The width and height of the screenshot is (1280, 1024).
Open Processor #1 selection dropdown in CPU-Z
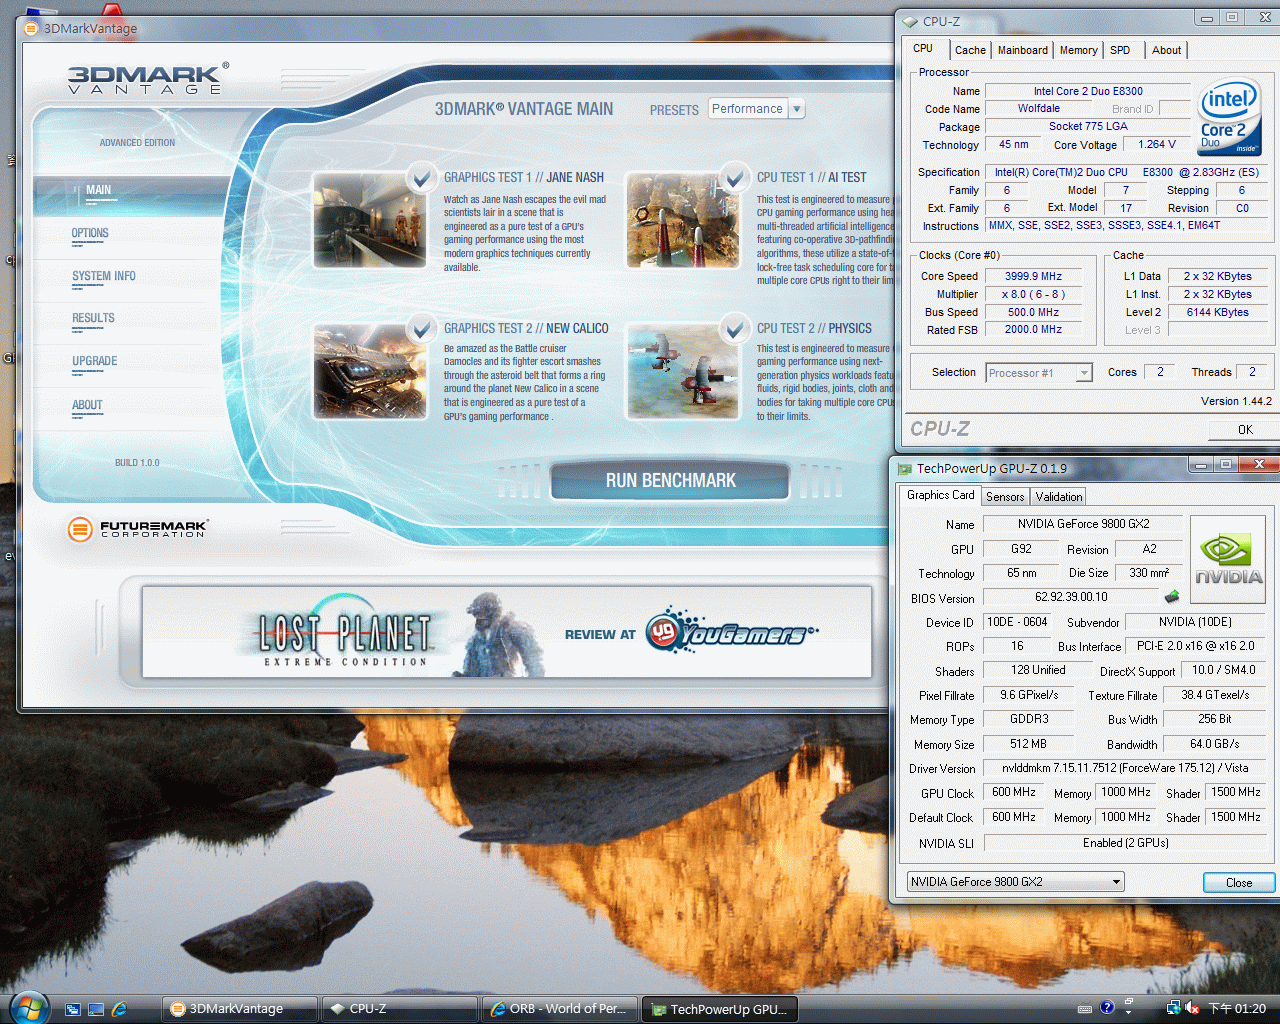(x=1038, y=373)
